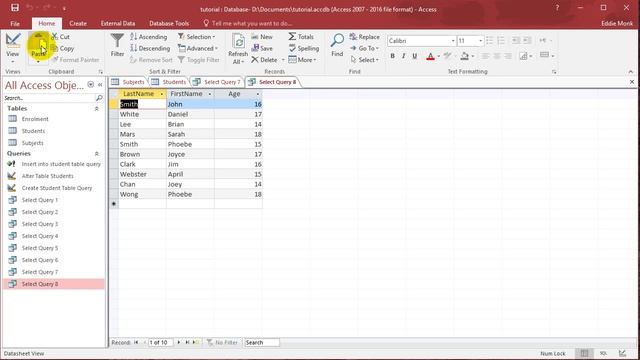Screen dimensions: 640x360
Task: Click Replace in Find group
Action: (x=364, y=37)
